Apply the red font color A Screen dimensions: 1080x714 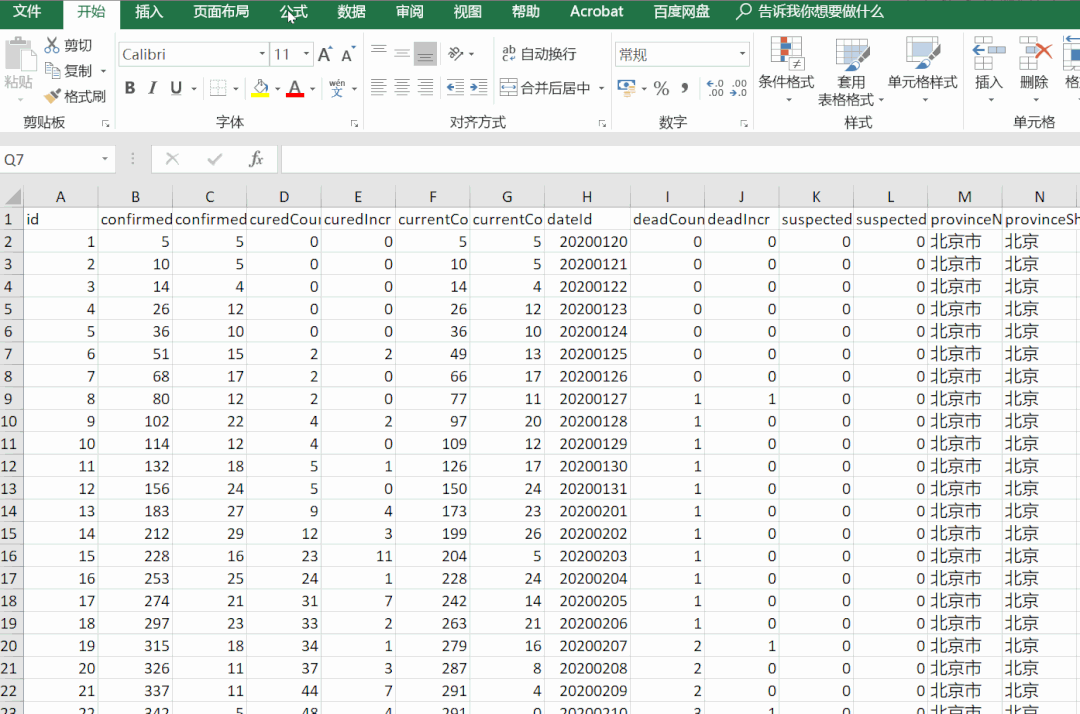295,88
